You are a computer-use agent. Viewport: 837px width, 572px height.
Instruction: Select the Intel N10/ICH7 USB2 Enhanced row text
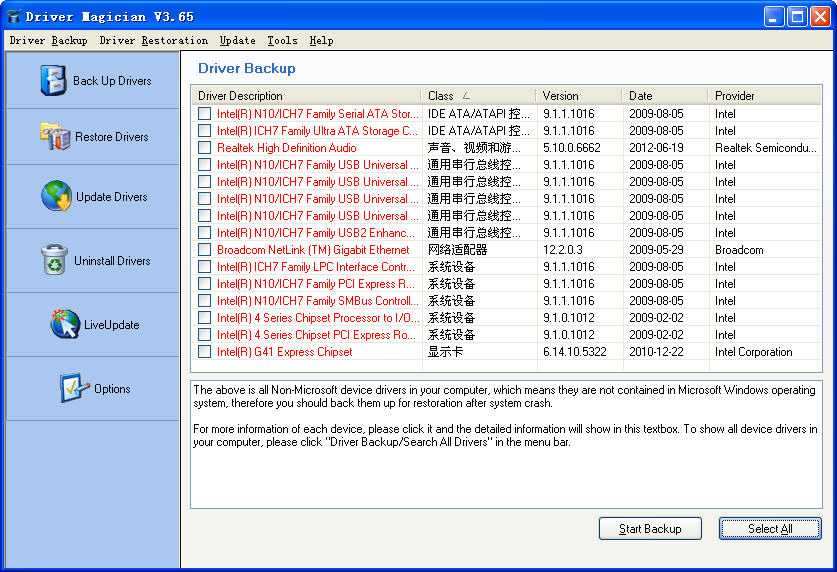point(315,233)
